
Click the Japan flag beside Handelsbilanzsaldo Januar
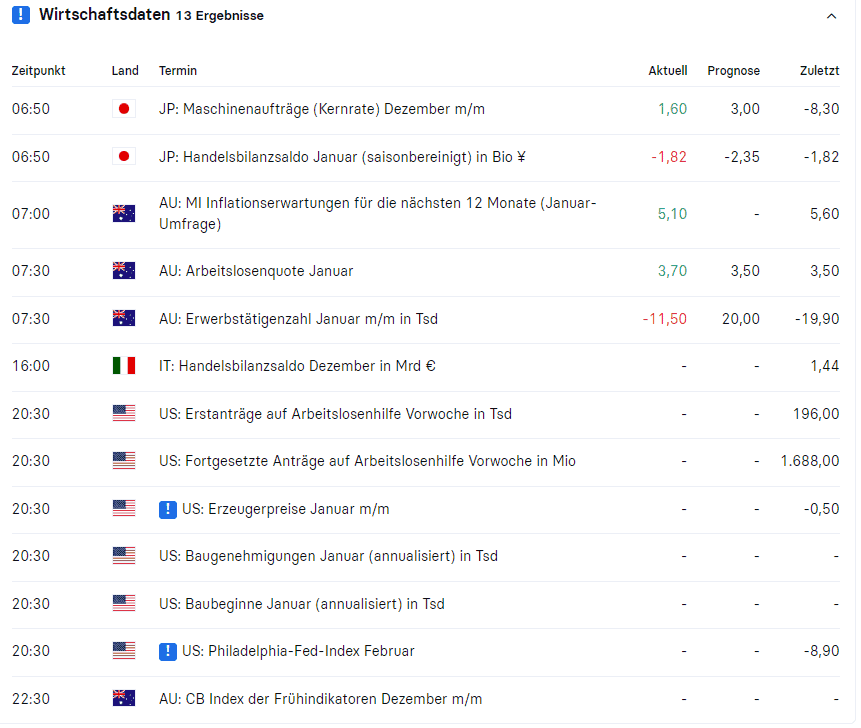click(124, 157)
